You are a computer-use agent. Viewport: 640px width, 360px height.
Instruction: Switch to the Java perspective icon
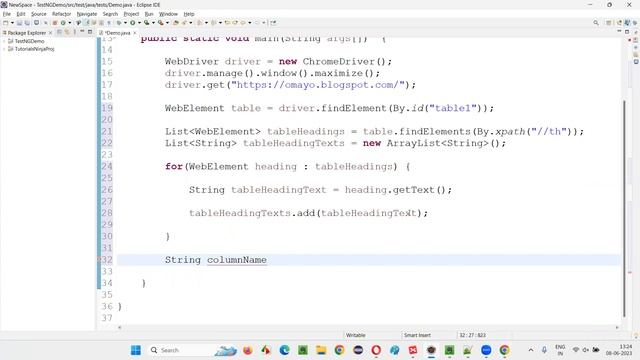pos(627,23)
